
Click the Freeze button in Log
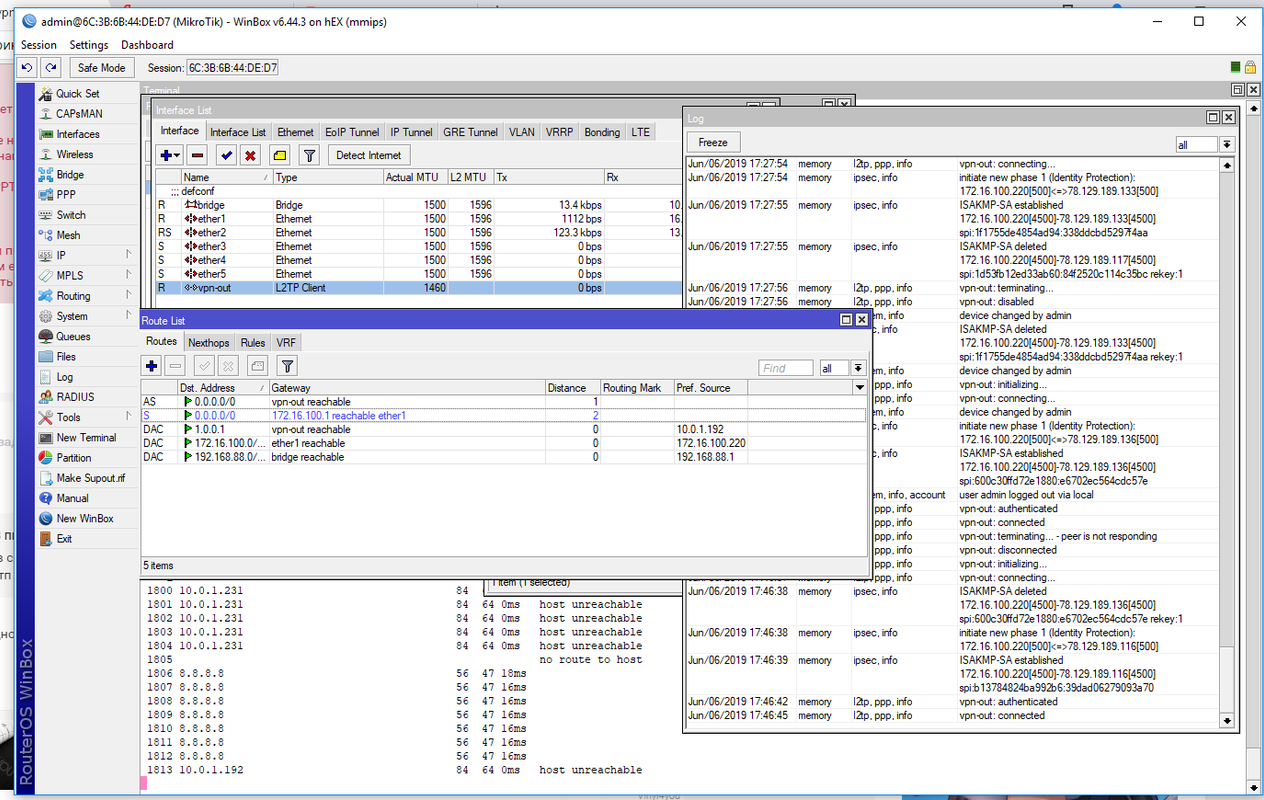click(x=712, y=142)
